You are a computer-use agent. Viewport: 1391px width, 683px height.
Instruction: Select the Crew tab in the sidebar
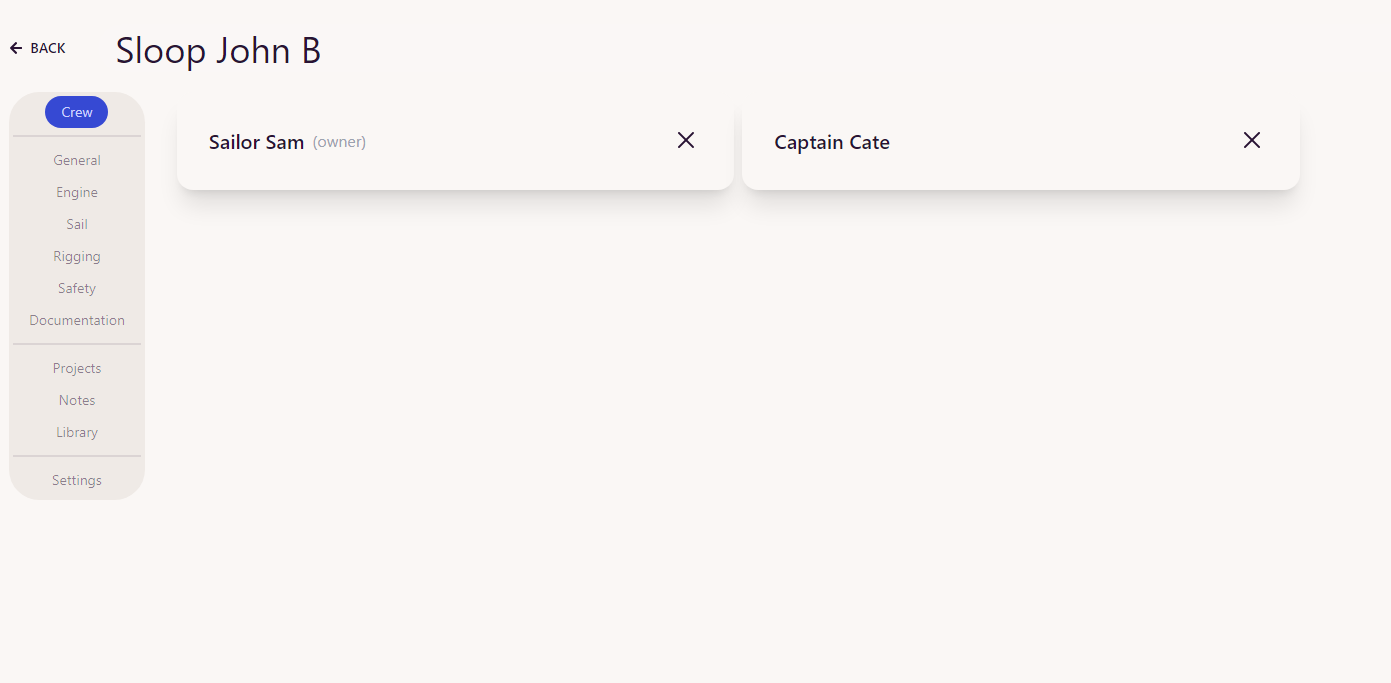[x=76, y=112]
